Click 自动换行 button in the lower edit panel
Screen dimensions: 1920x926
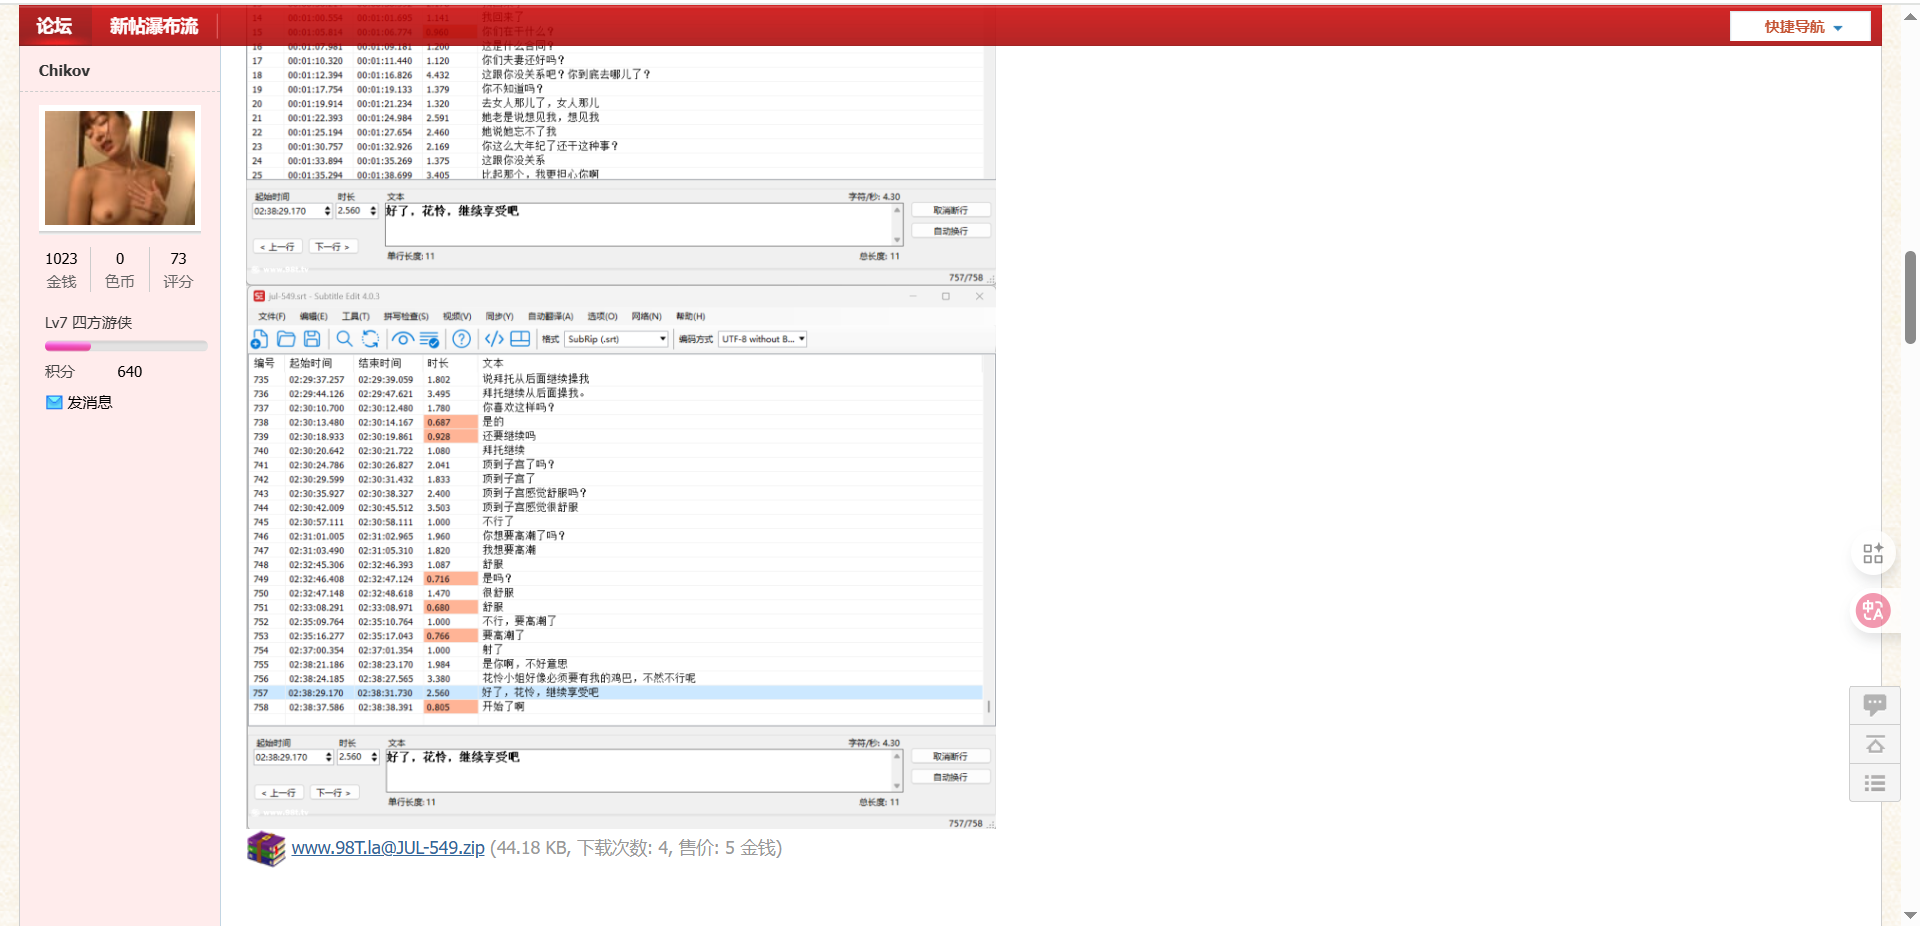pyautogui.click(x=950, y=777)
